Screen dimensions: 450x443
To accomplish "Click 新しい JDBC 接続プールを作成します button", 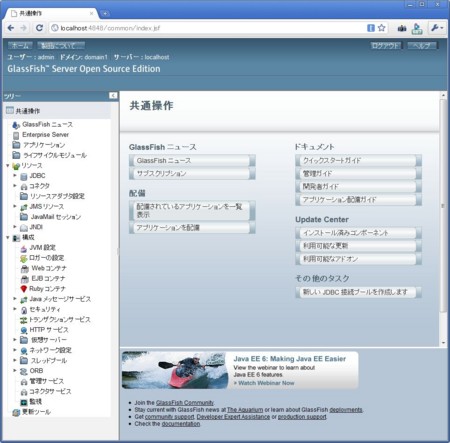I will pos(358,292).
